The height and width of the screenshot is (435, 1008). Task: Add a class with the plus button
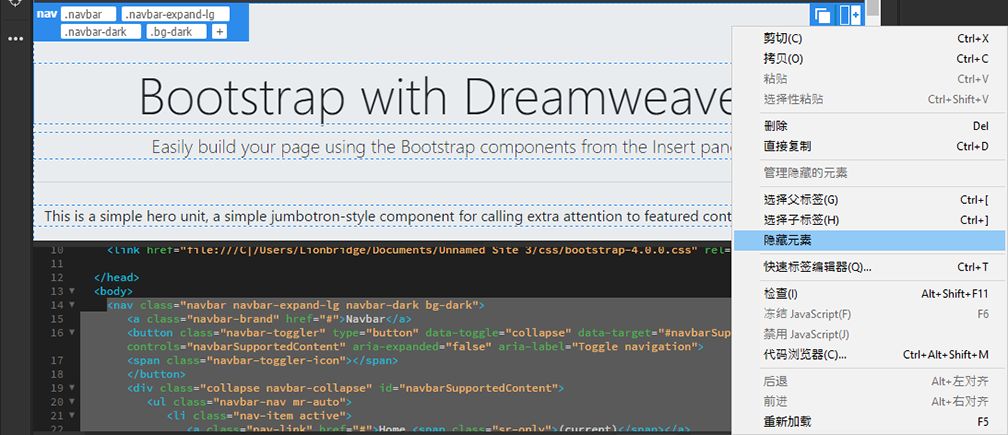tap(219, 31)
